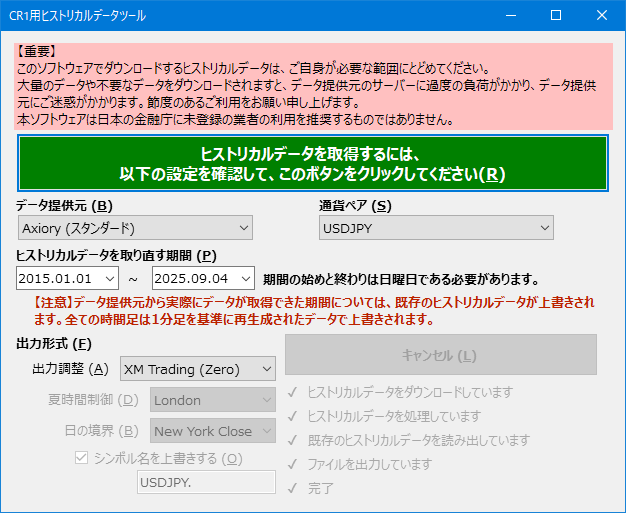Open the 夏時間制御 London dropdown
The width and height of the screenshot is (626, 513).
[213, 400]
